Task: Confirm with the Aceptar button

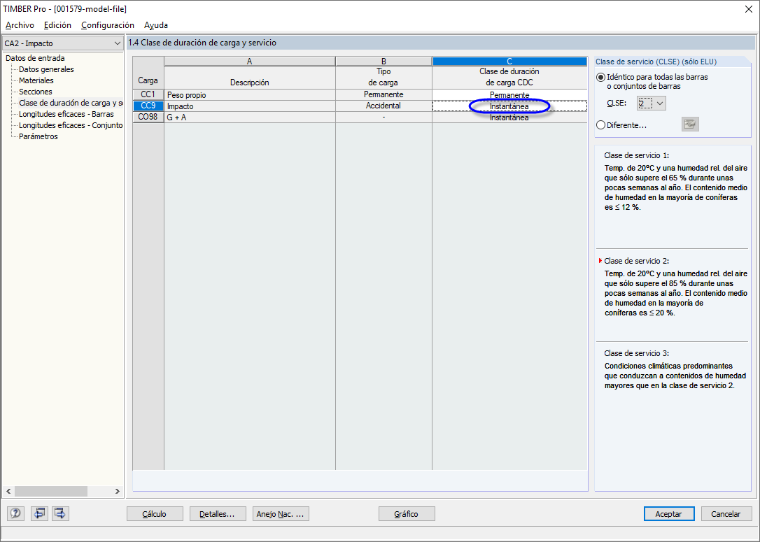Action: [669, 514]
